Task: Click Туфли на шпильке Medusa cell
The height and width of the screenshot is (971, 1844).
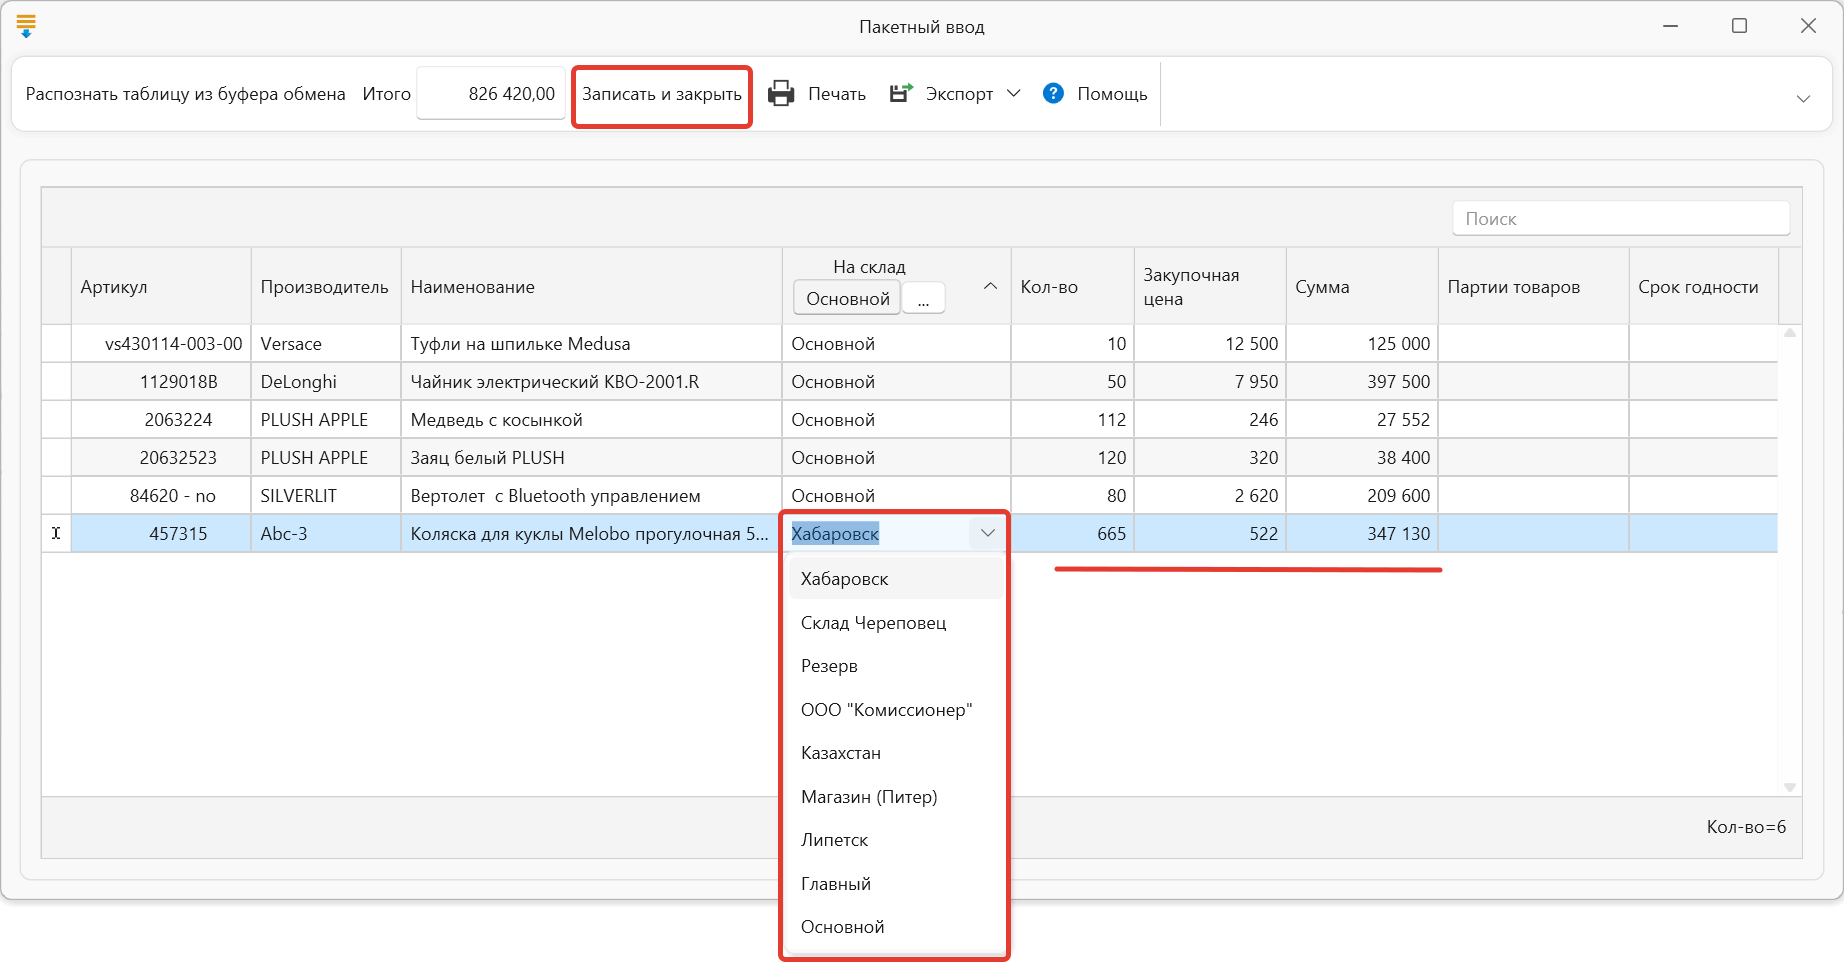Action: click(591, 343)
